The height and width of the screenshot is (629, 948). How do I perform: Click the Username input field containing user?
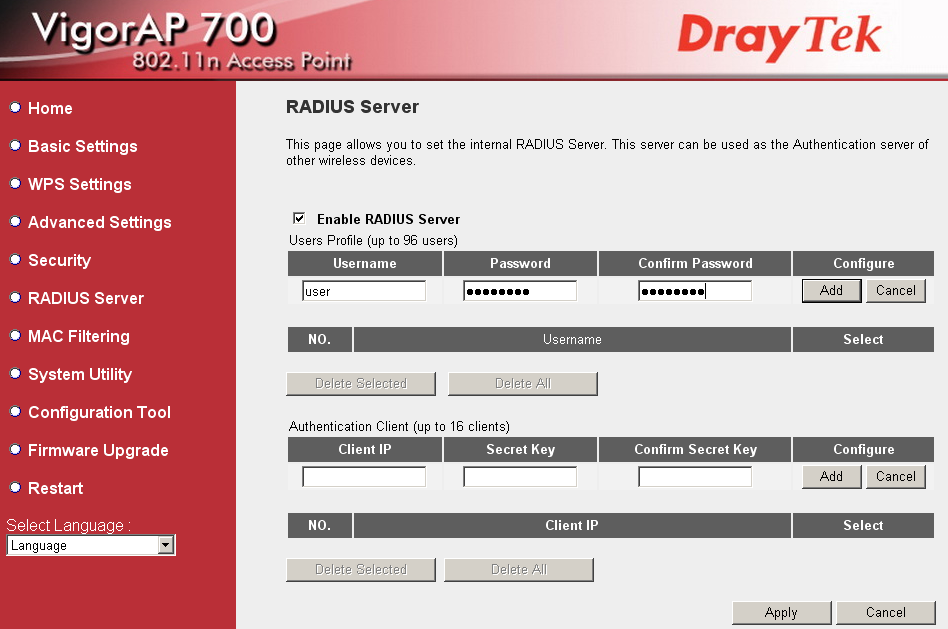click(x=364, y=290)
